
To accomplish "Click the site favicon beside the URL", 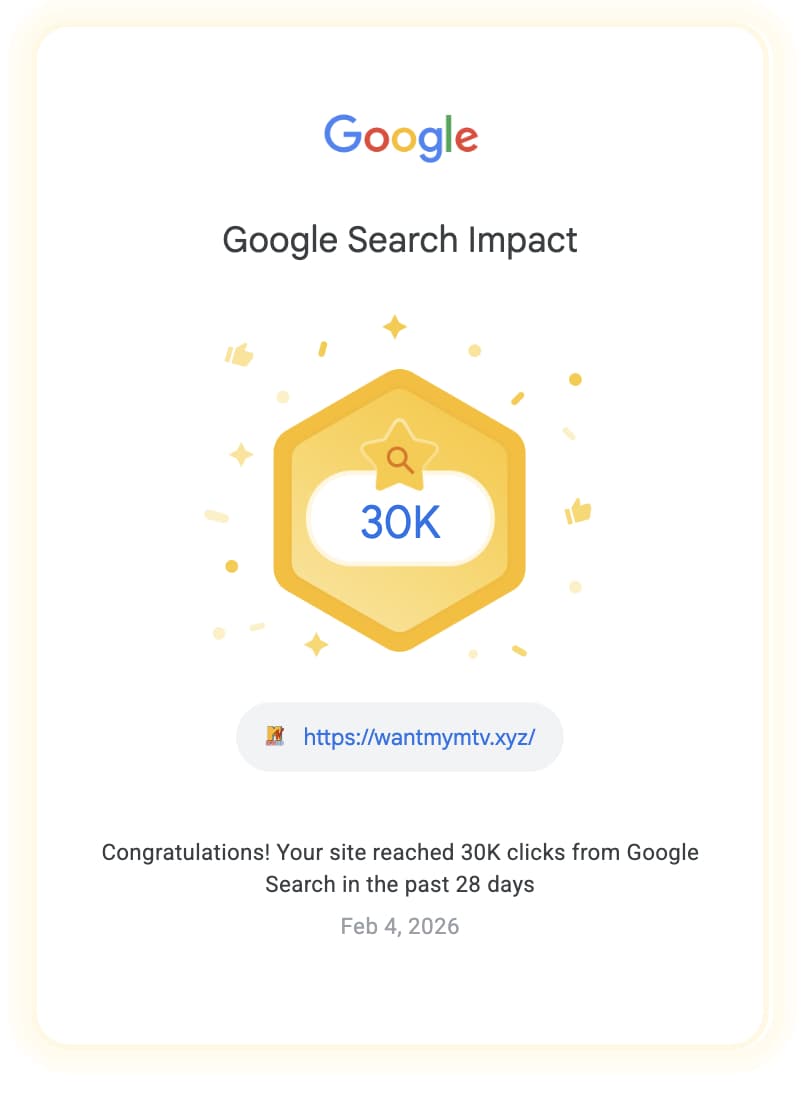I will click(x=275, y=737).
